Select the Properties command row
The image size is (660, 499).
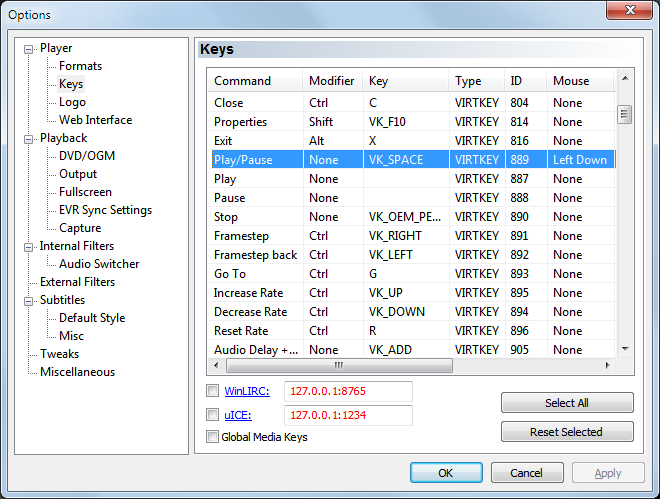click(412, 122)
